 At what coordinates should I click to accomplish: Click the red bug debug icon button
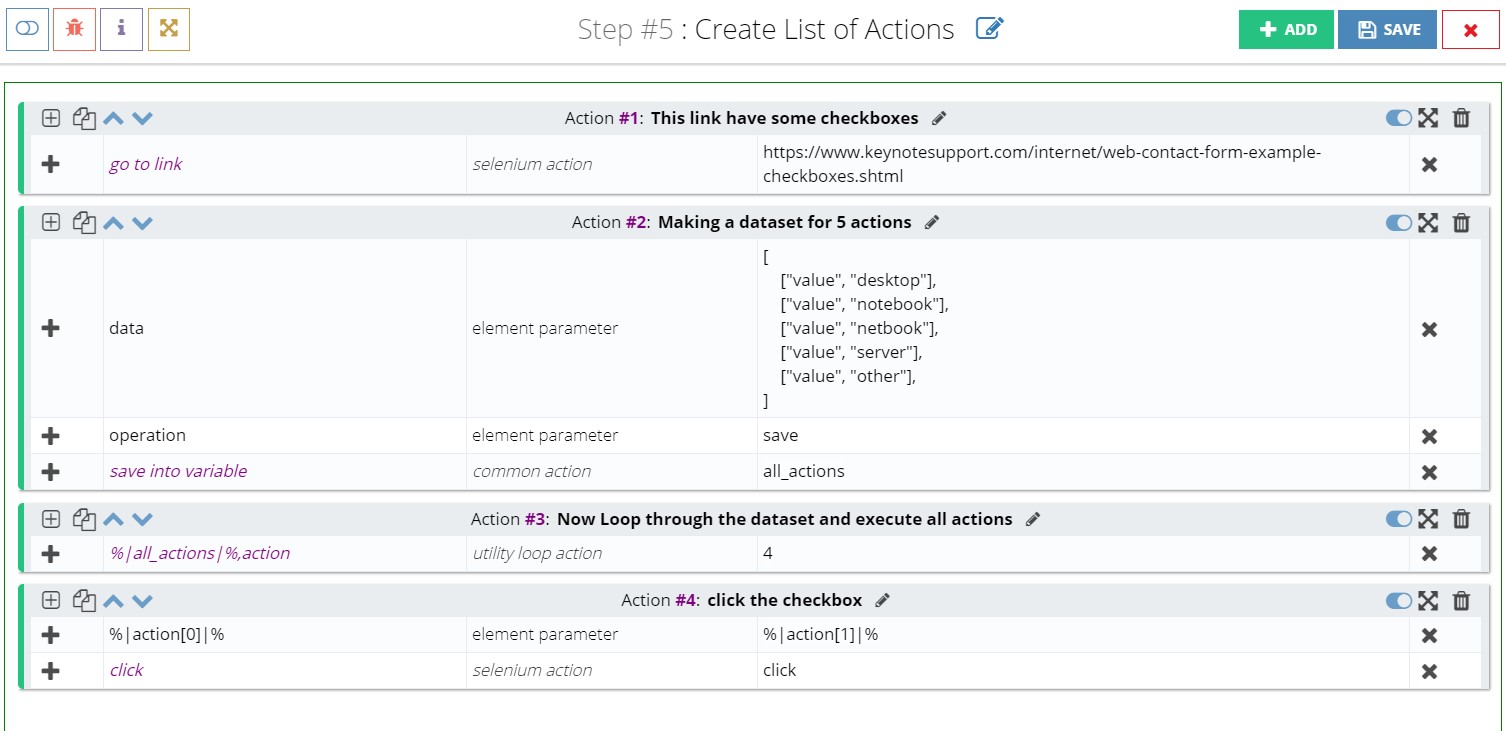(x=74, y=29)
